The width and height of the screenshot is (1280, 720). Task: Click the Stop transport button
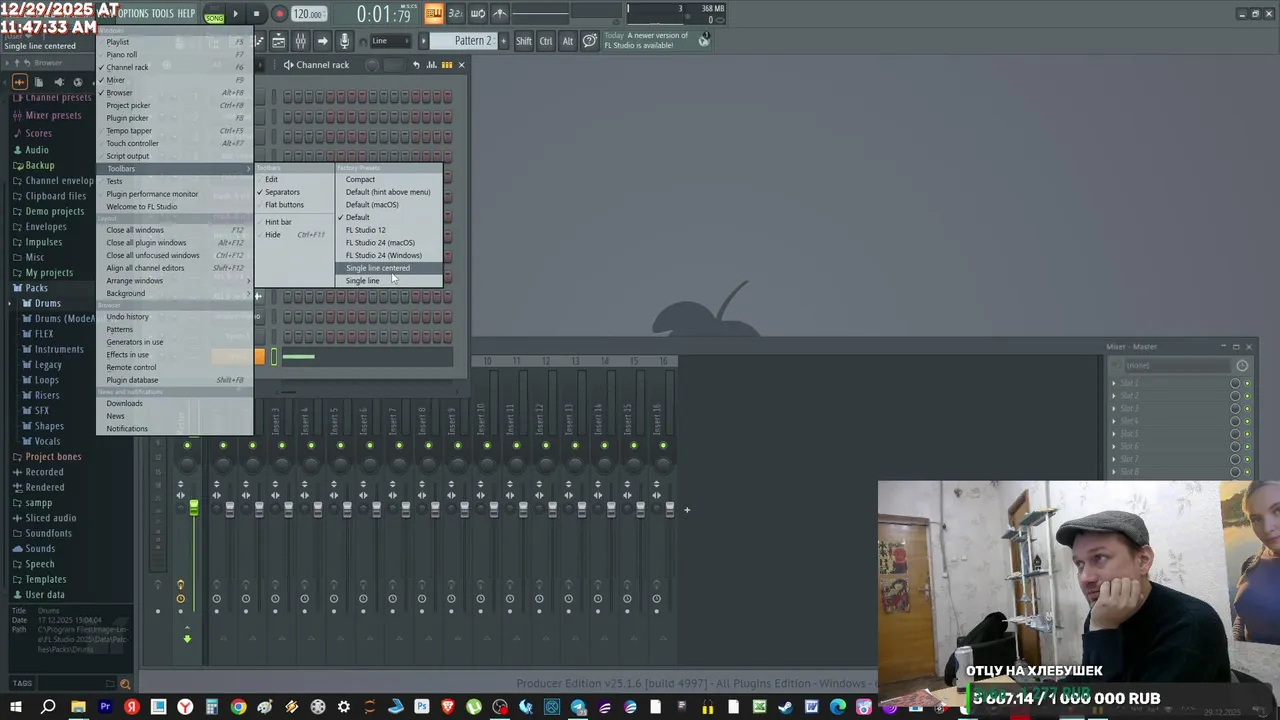point(257,14)
